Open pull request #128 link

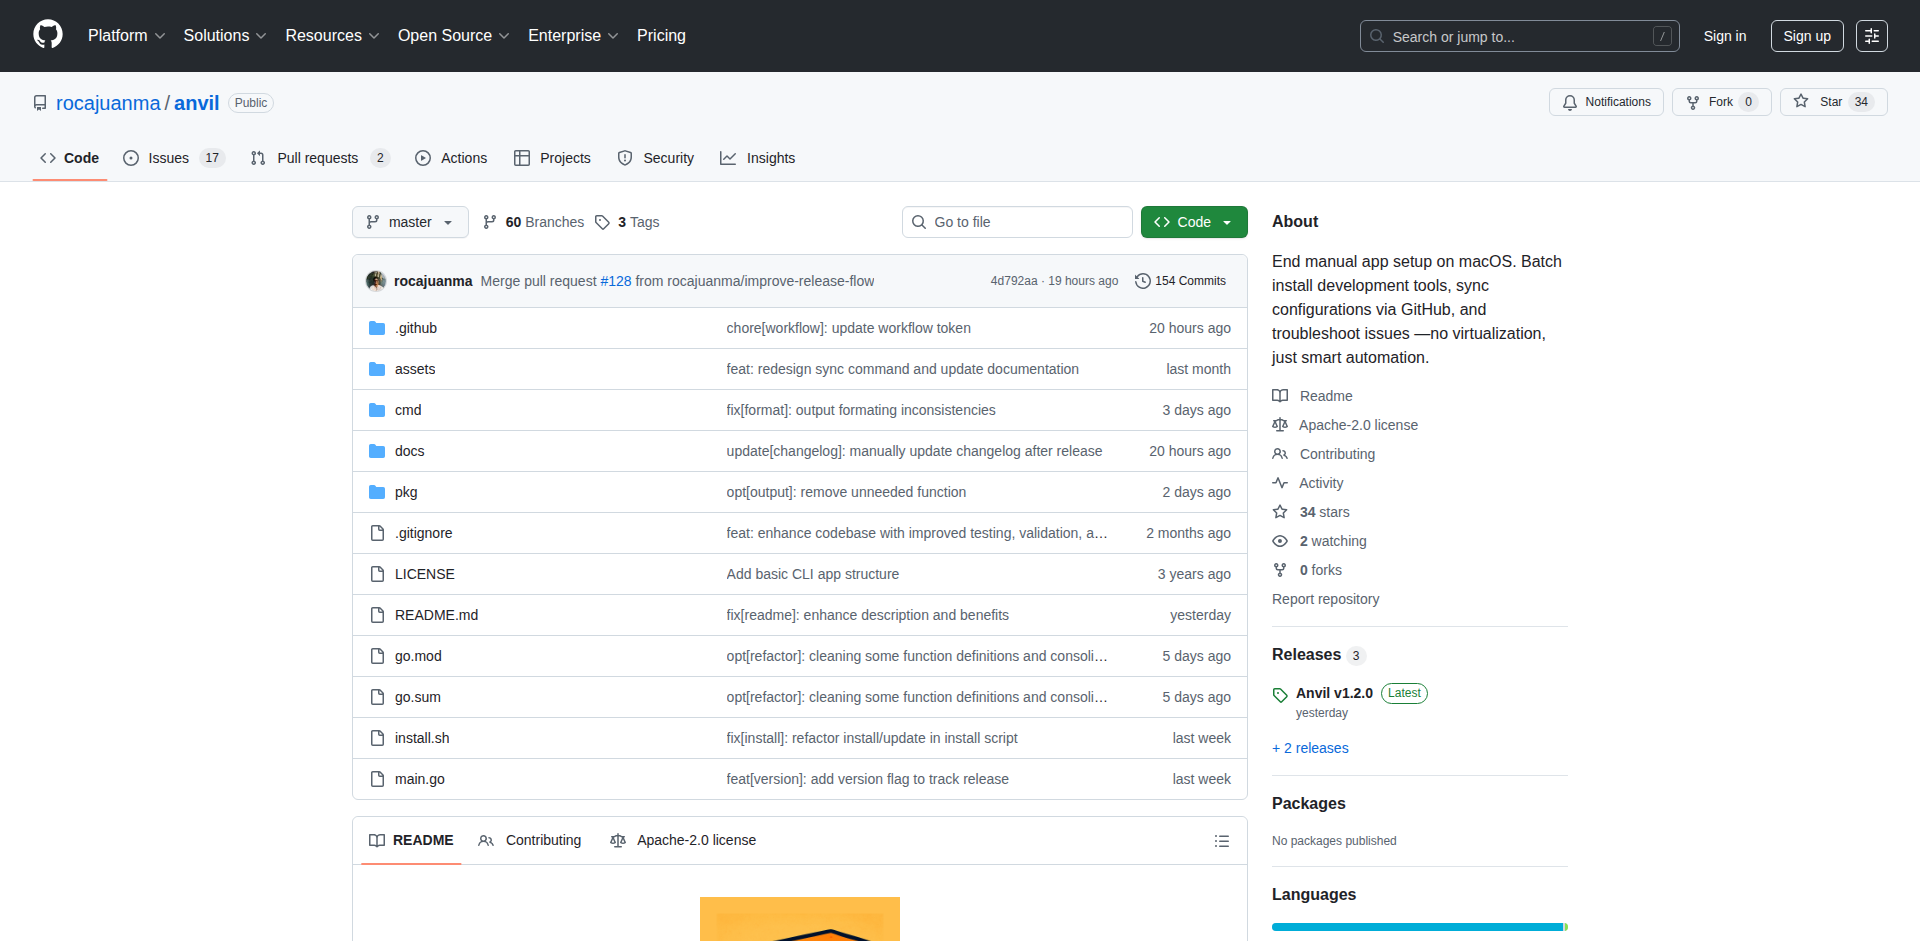click(x=616, y=281)
